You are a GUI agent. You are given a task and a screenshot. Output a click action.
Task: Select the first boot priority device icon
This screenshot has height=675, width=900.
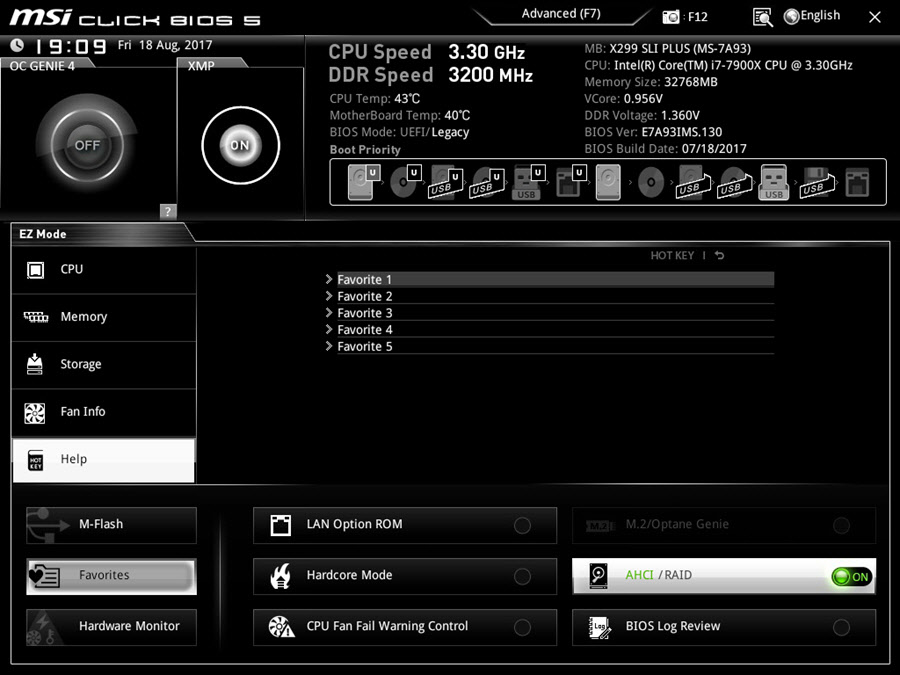click(361, 183)
